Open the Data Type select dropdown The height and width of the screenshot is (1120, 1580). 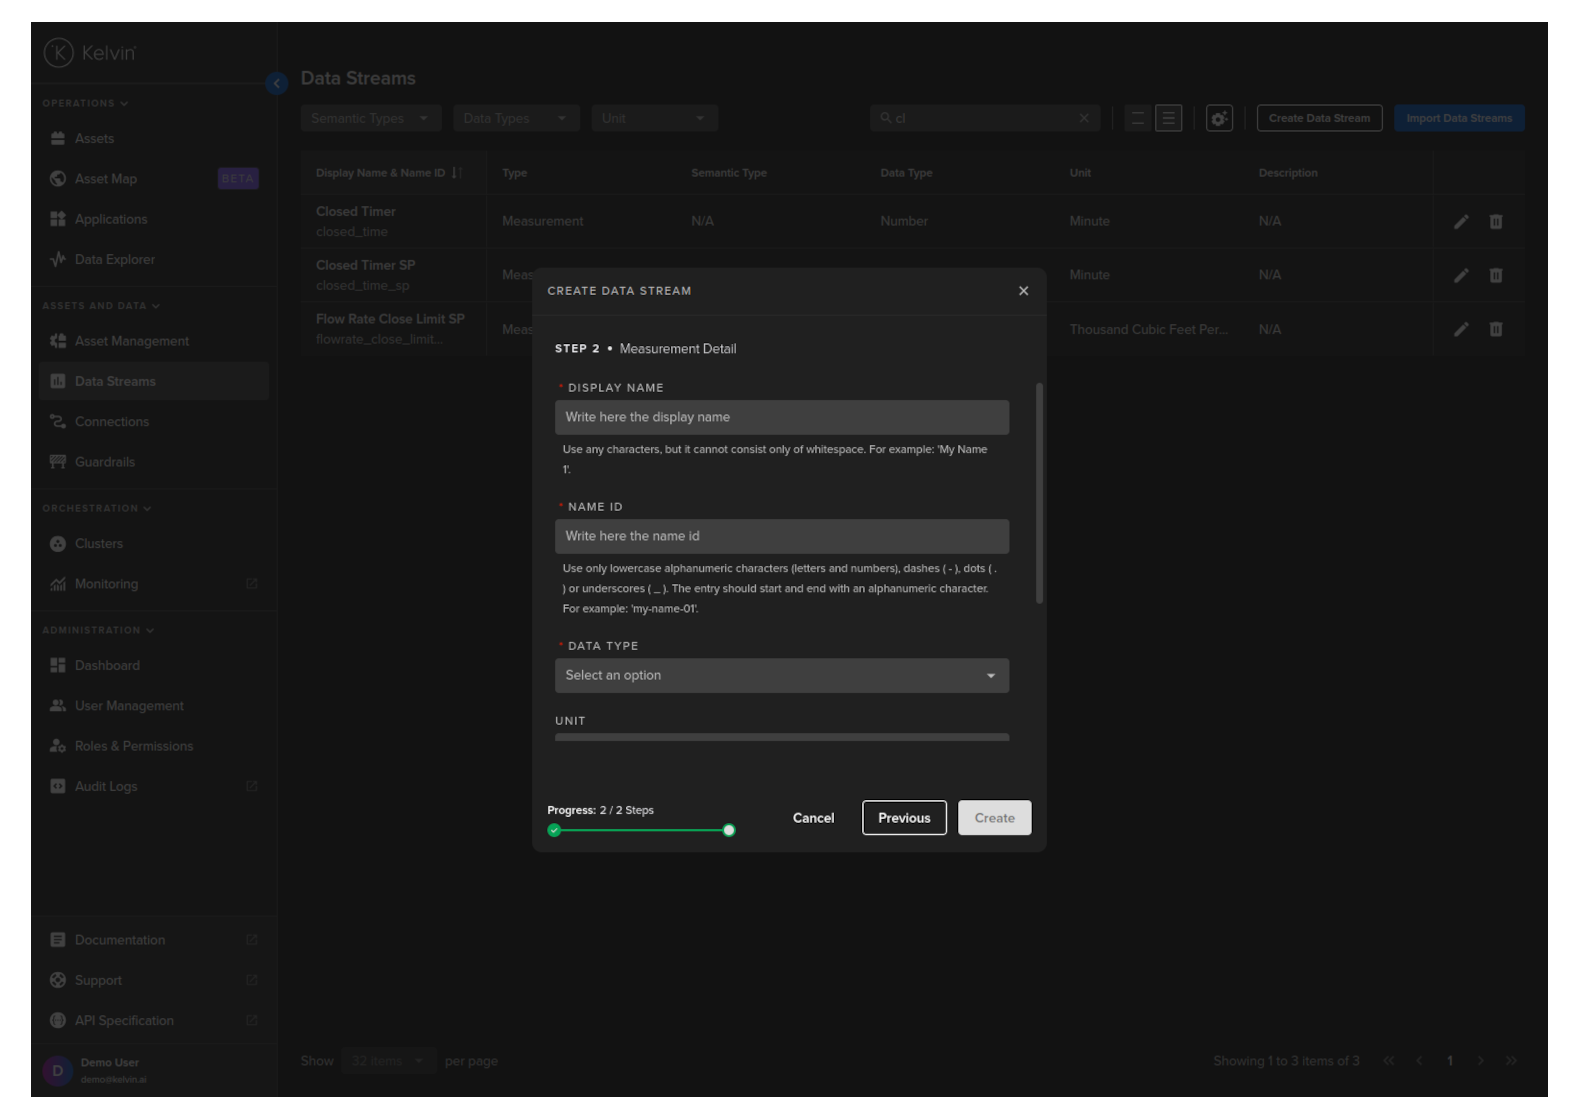pos(781,676)
